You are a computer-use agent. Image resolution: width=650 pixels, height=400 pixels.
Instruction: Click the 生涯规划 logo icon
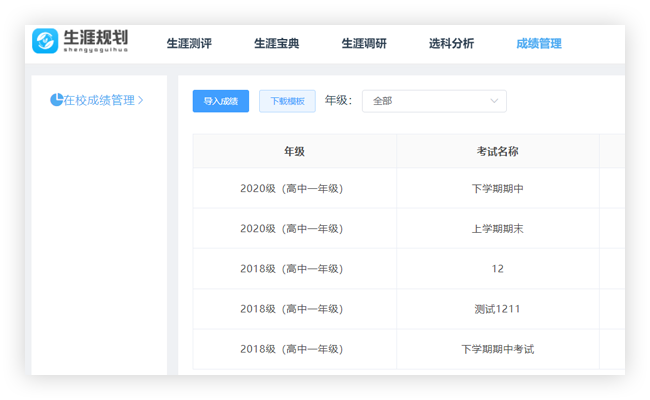(x=45, y=41)
